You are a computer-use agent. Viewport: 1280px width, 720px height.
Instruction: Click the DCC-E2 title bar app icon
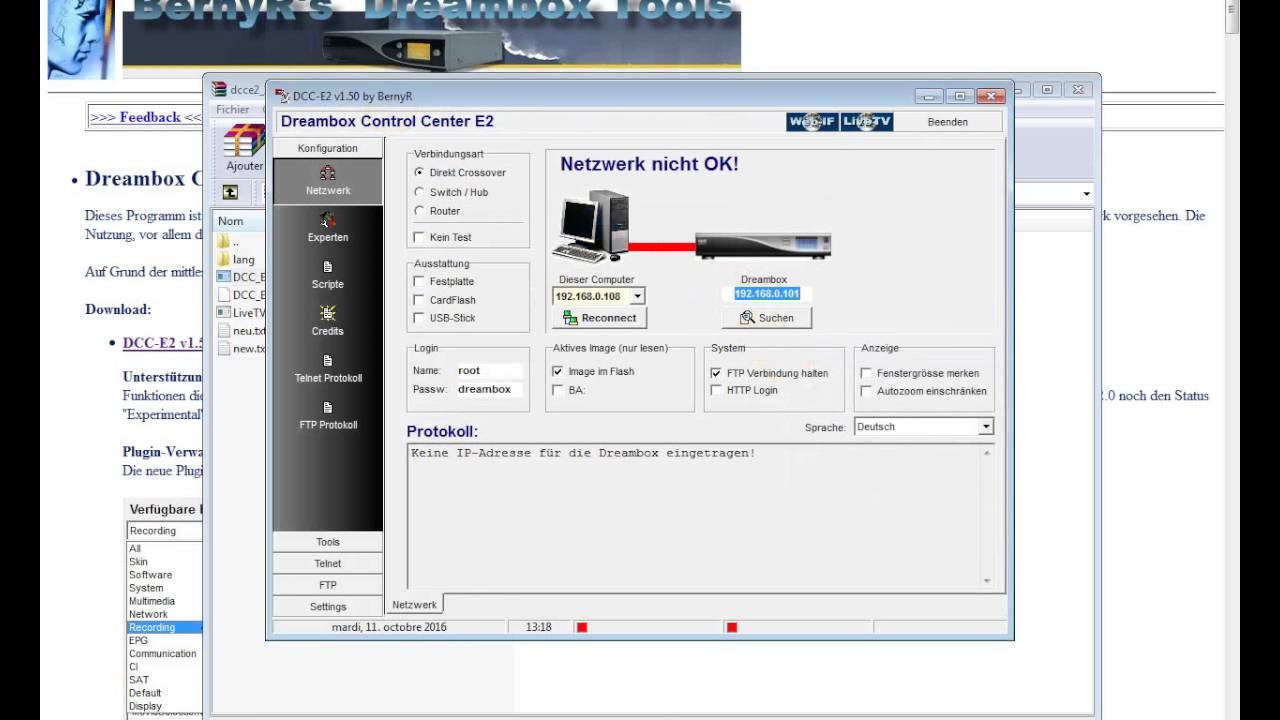tap(282, 96)
